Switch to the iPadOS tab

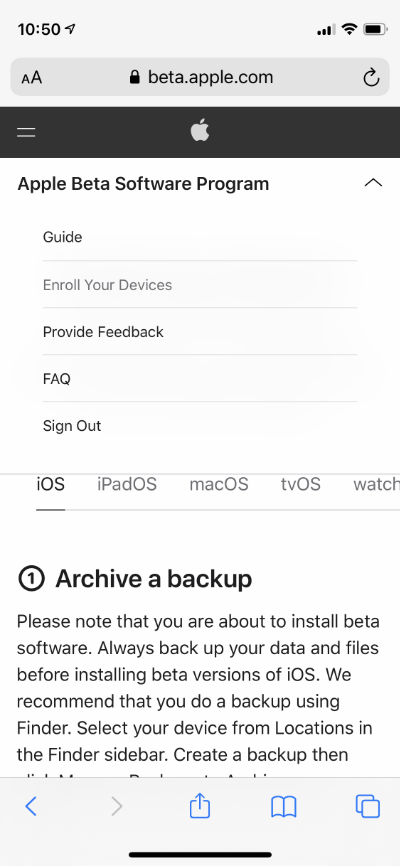[127, 484]
